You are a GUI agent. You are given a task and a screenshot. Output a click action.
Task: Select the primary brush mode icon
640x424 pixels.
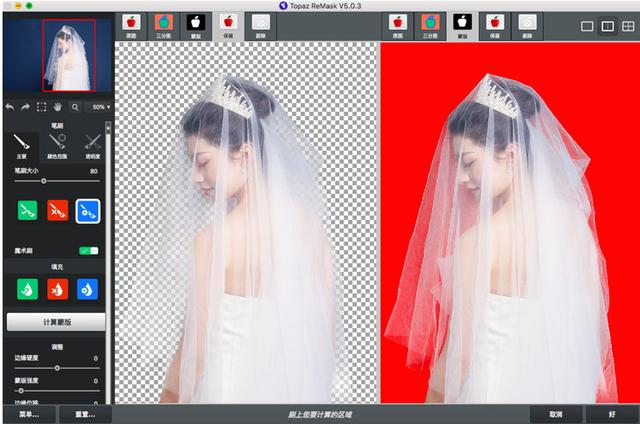coord(22,146)
